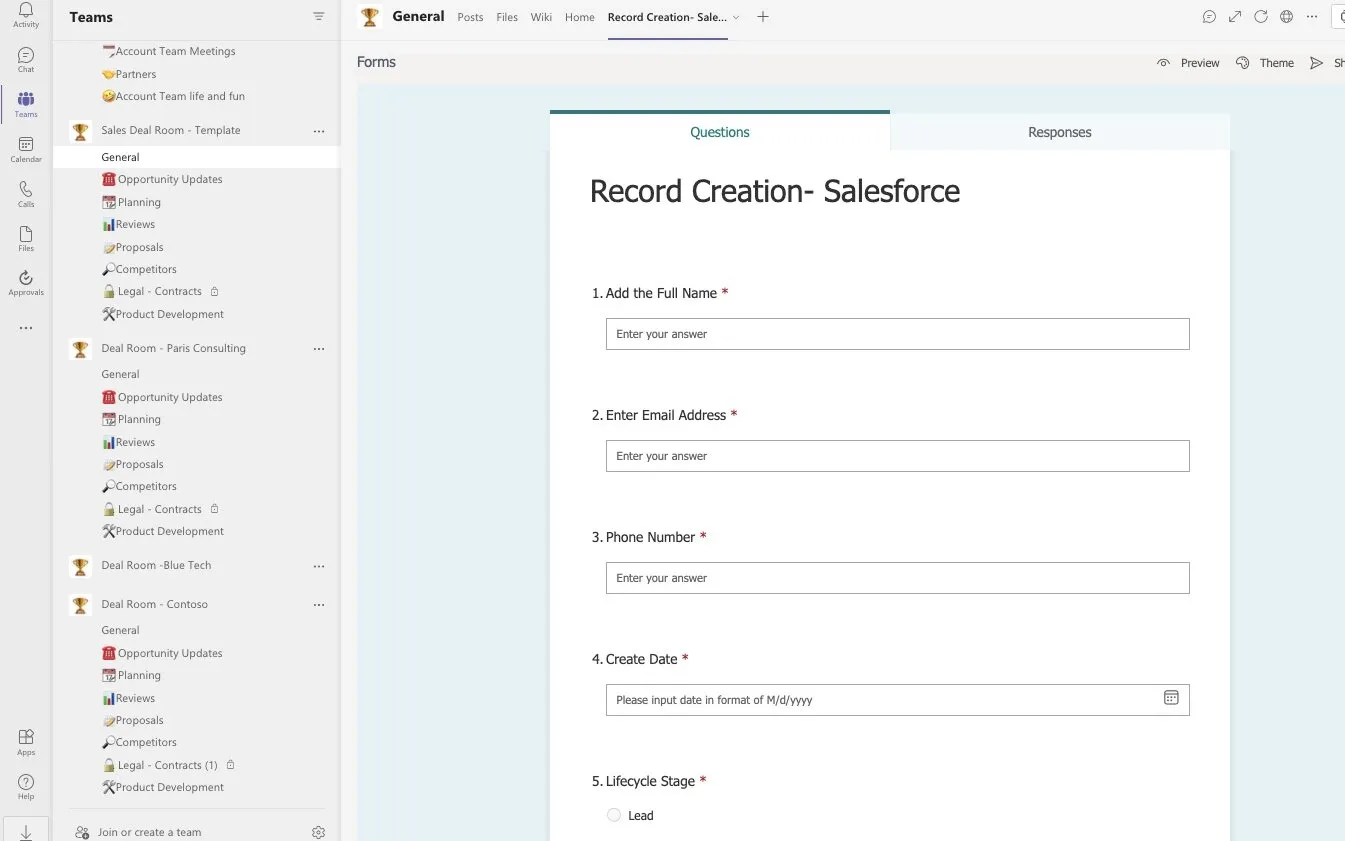
Task: Switch to the Wiki tab
Action: (x=541, y=17)
